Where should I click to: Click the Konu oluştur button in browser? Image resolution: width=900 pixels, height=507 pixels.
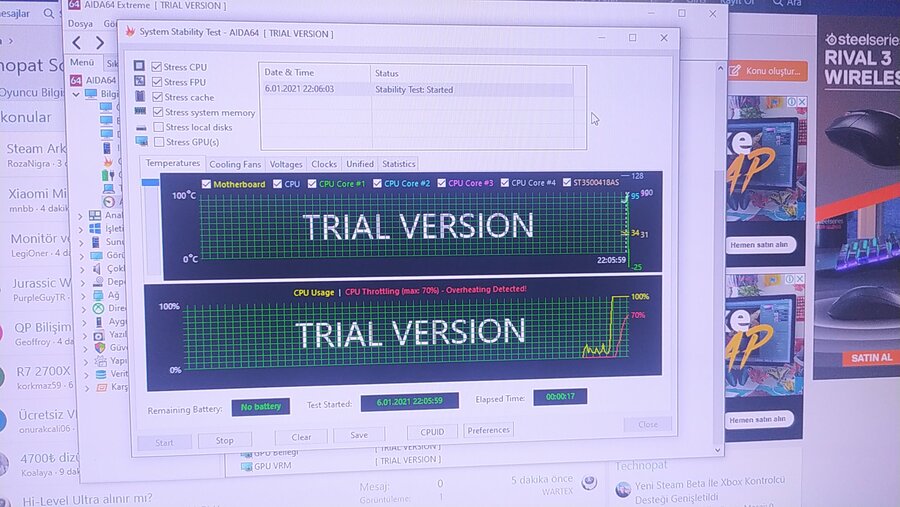point(767,71)
